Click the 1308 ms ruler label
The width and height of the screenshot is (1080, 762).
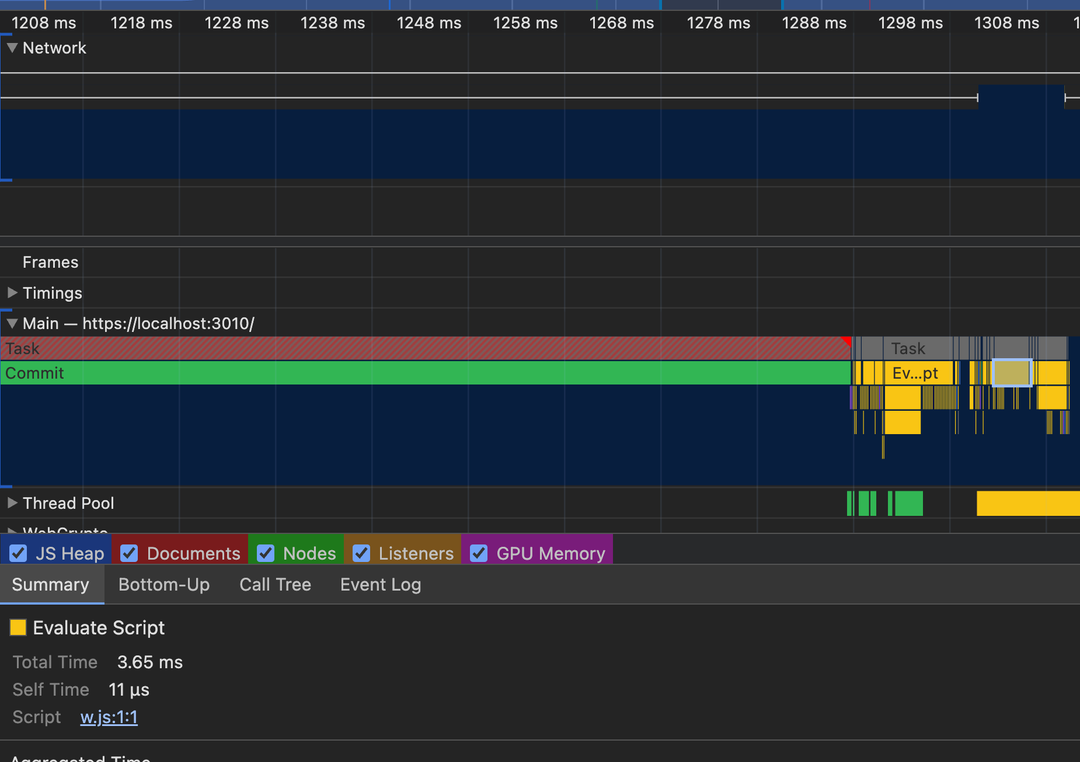tap(1006, 23)
